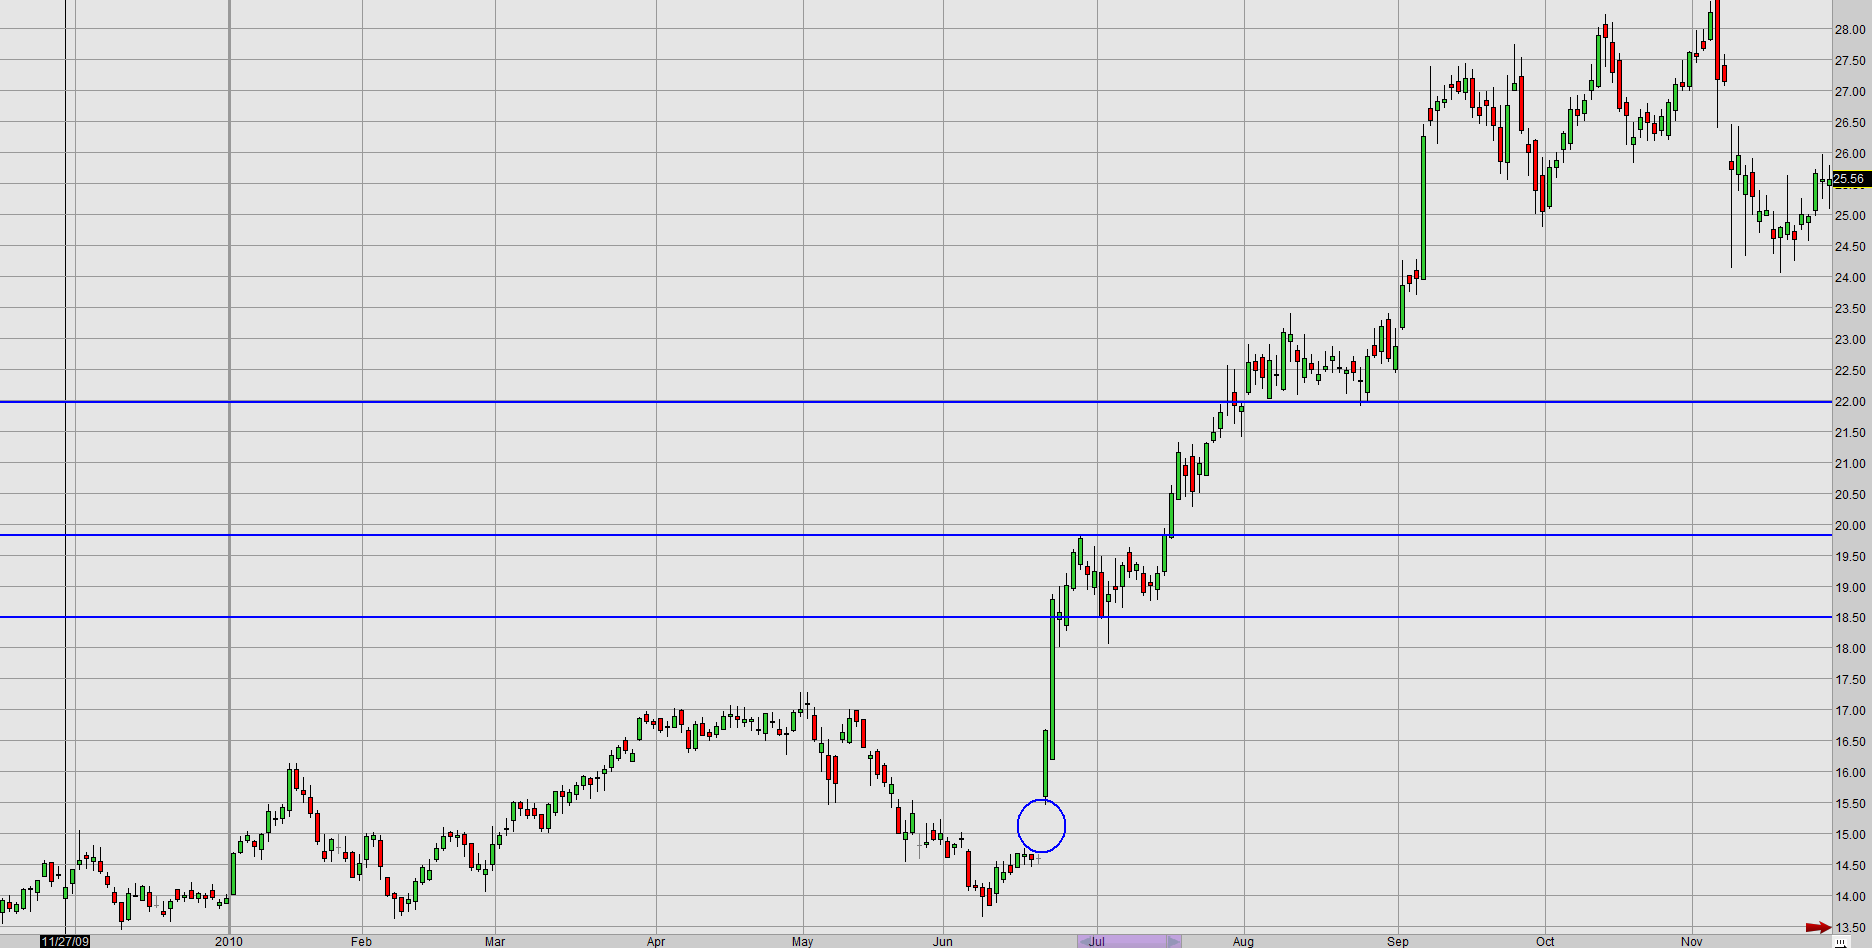Click the 23.50 price axis label
This screenshot has height=948, width=1872.
(1849, 309)
